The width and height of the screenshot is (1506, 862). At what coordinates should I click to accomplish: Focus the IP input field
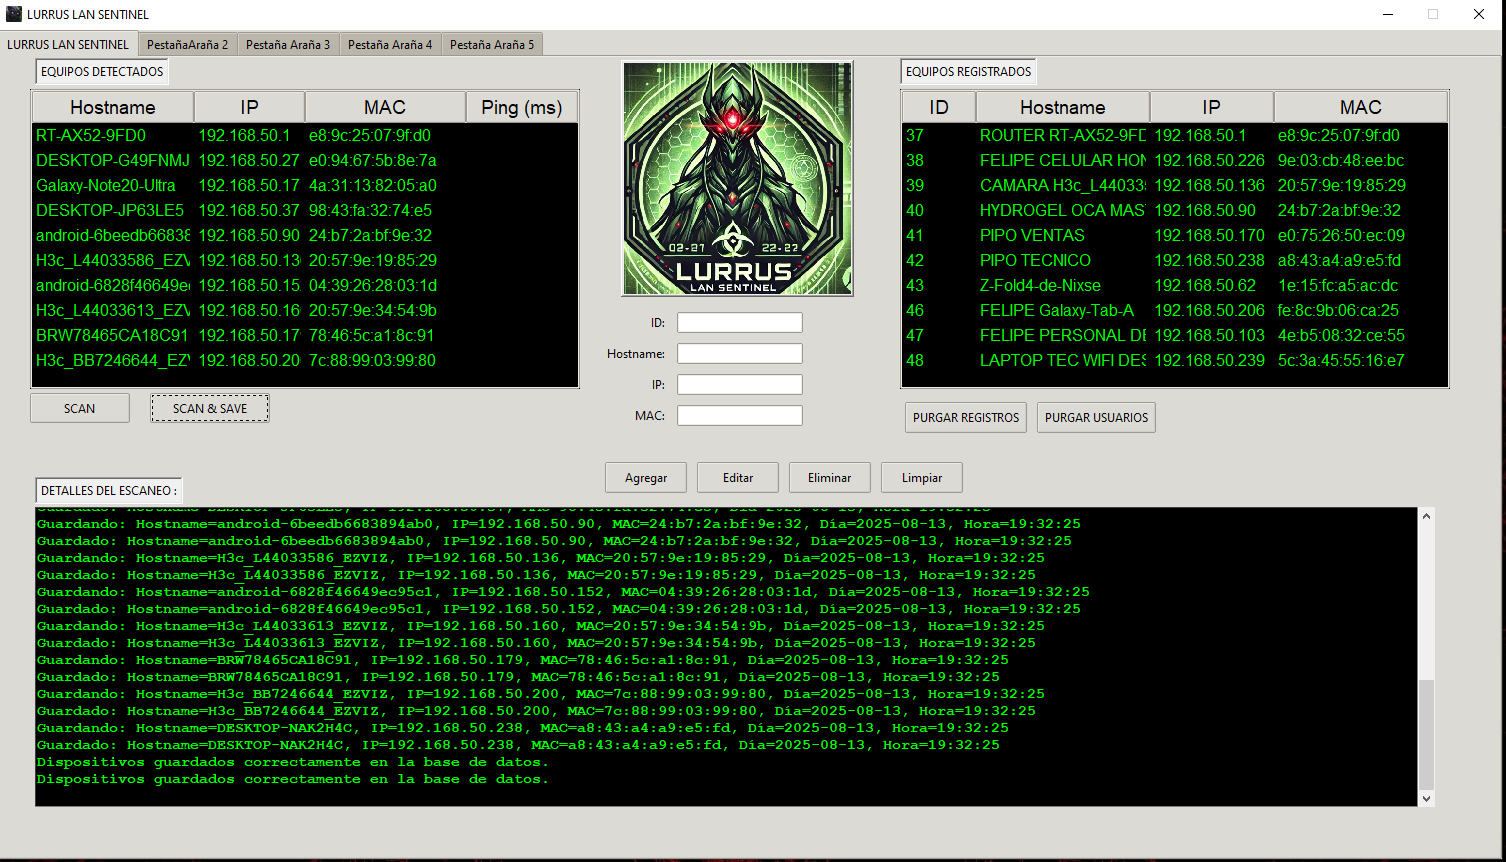[x=740, y=385]
